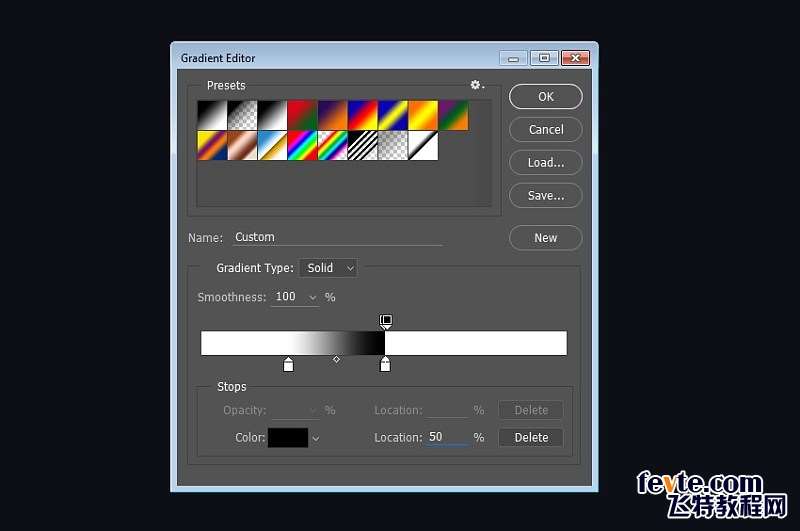Pick the red-to-green gradient preset
This screenshot has width=800, height=531.
(303, 115)
